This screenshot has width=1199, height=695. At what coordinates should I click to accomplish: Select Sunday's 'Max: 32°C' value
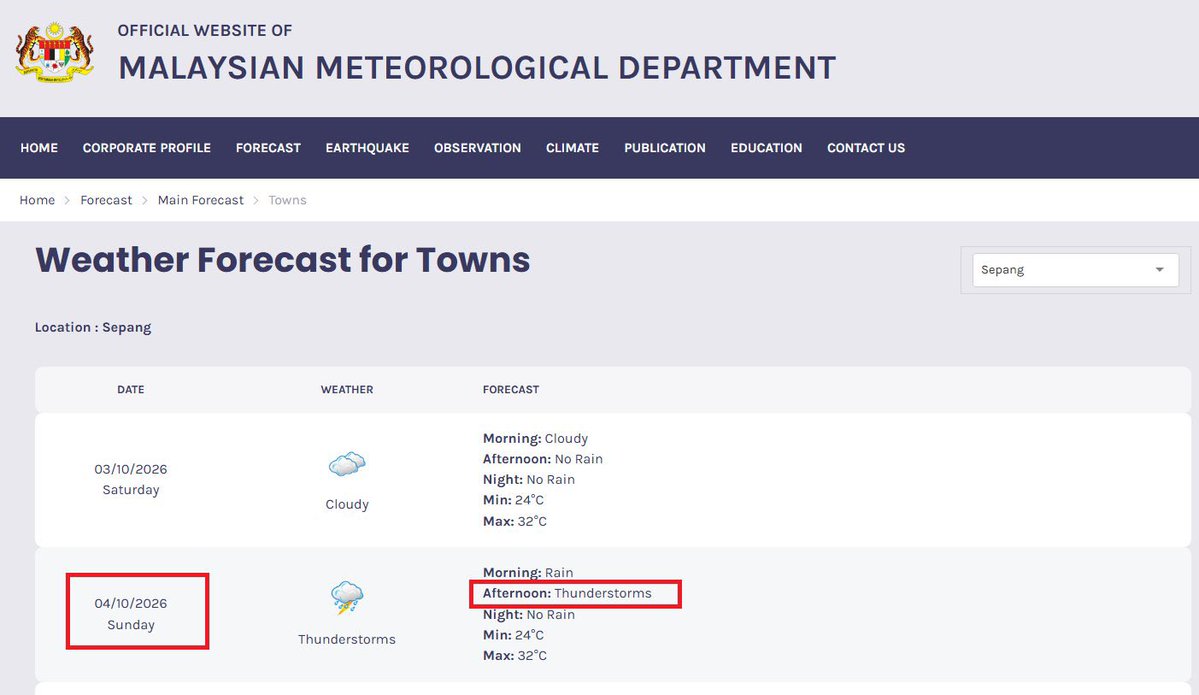tap(515, 656)
